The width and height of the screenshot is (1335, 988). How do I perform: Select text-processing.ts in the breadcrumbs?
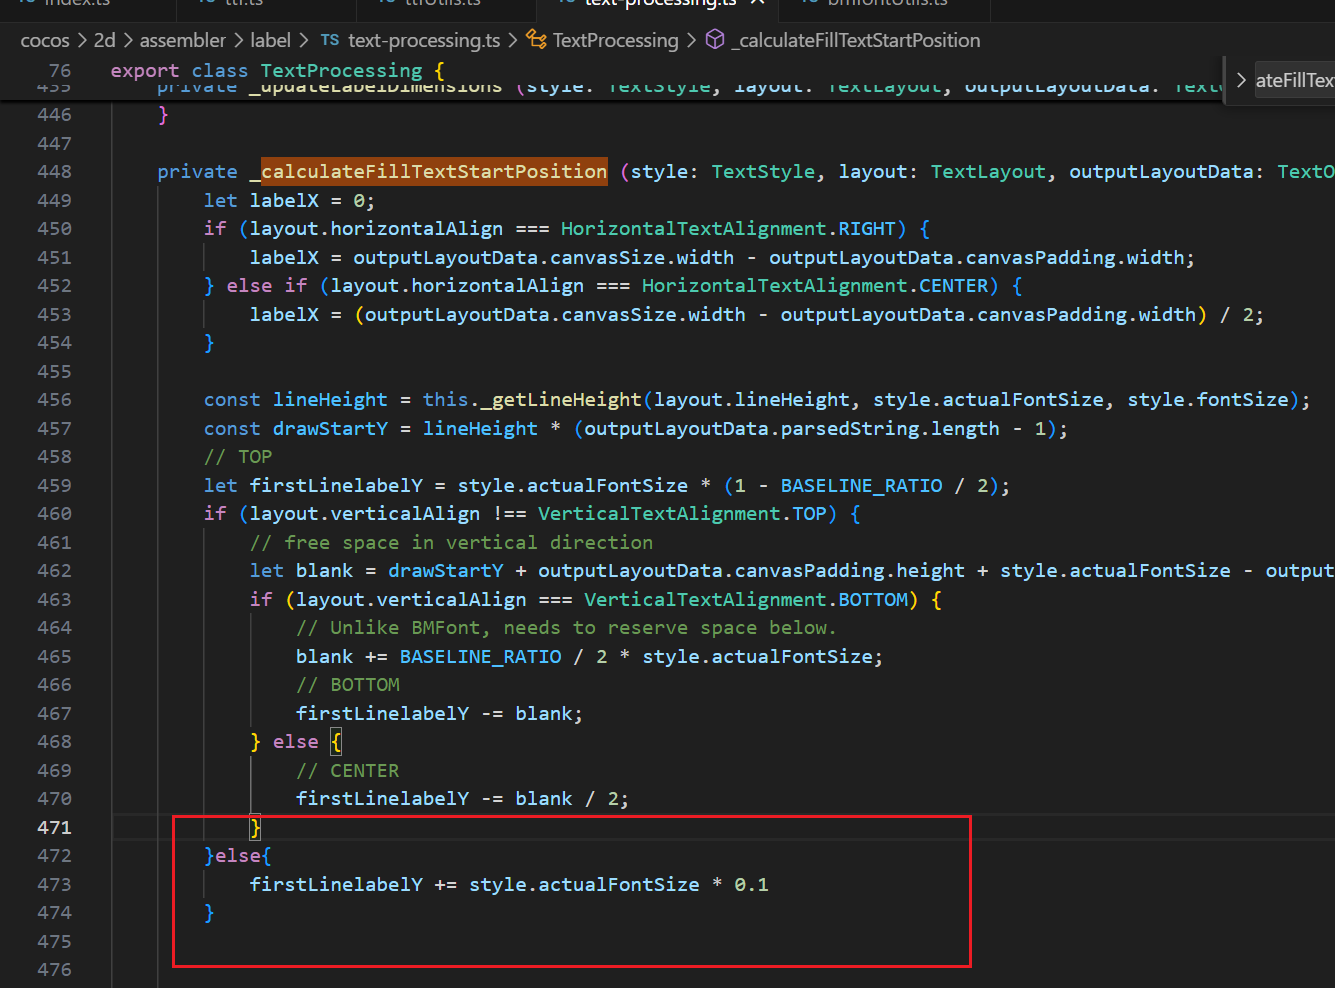(424, 40)
